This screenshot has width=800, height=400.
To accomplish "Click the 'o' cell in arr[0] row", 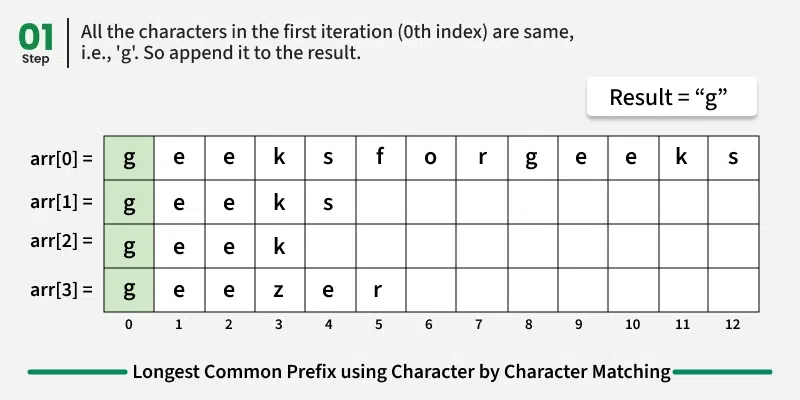I will click(430, 158).
